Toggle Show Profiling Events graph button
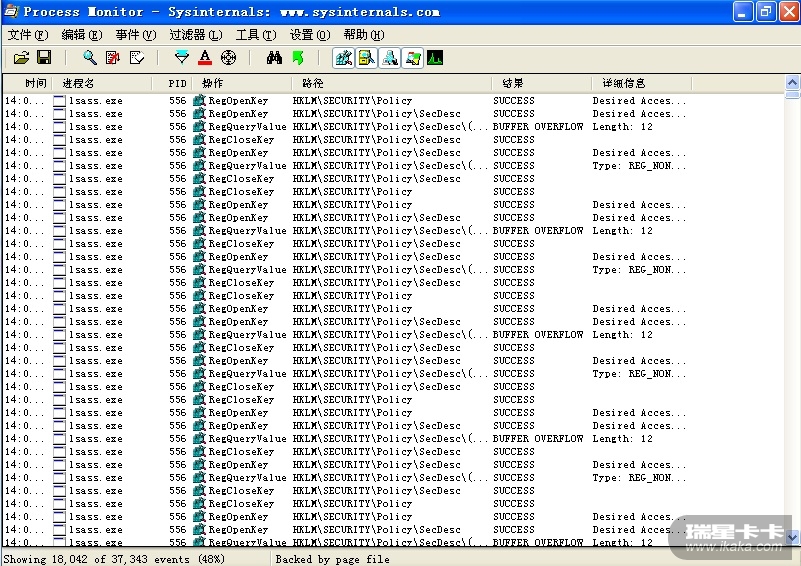 pos(435,58)
